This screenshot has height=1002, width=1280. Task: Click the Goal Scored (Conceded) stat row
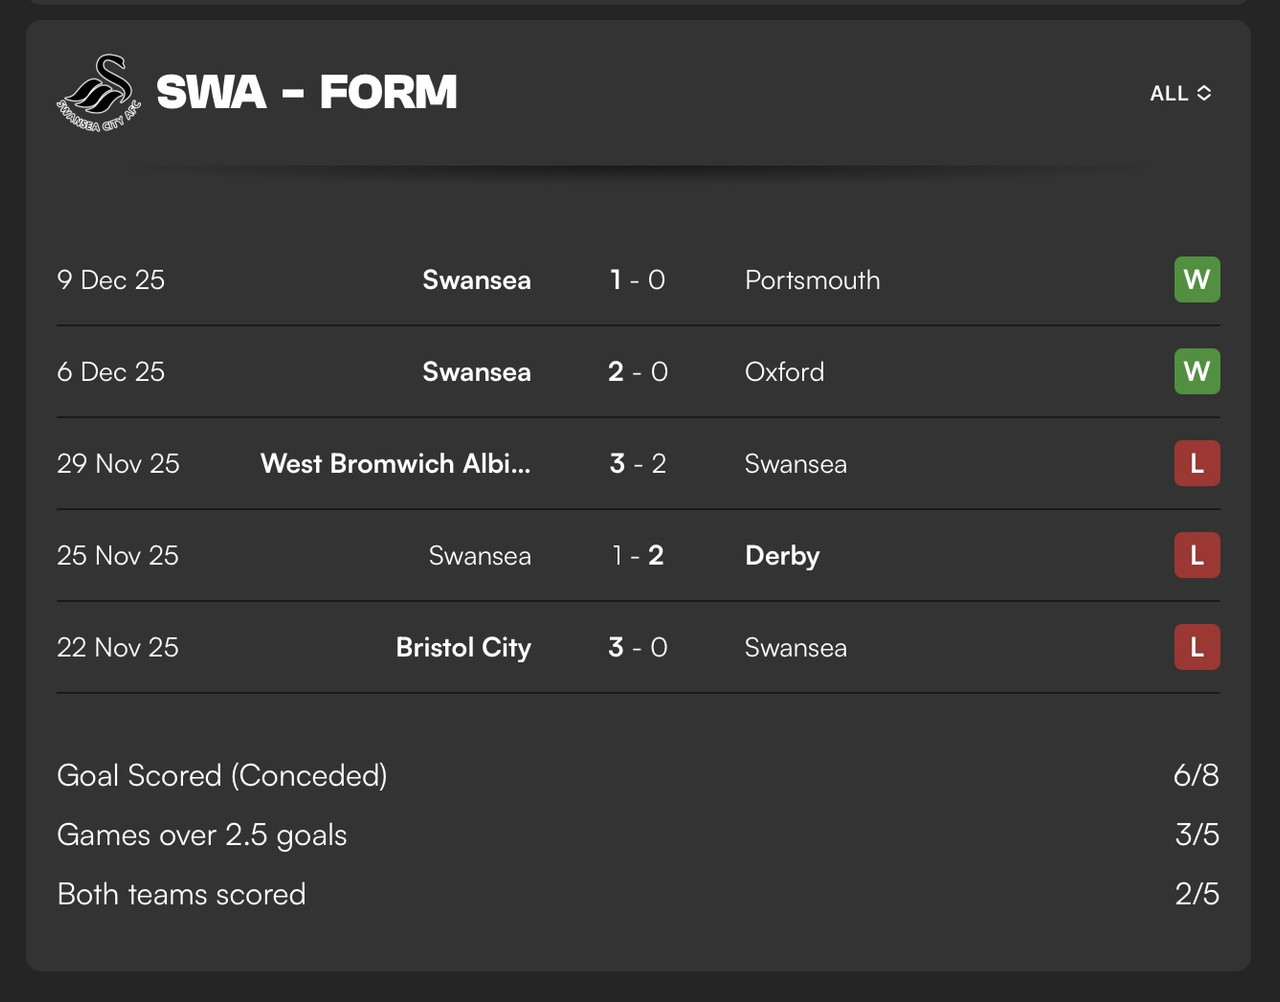pos(638,775)
